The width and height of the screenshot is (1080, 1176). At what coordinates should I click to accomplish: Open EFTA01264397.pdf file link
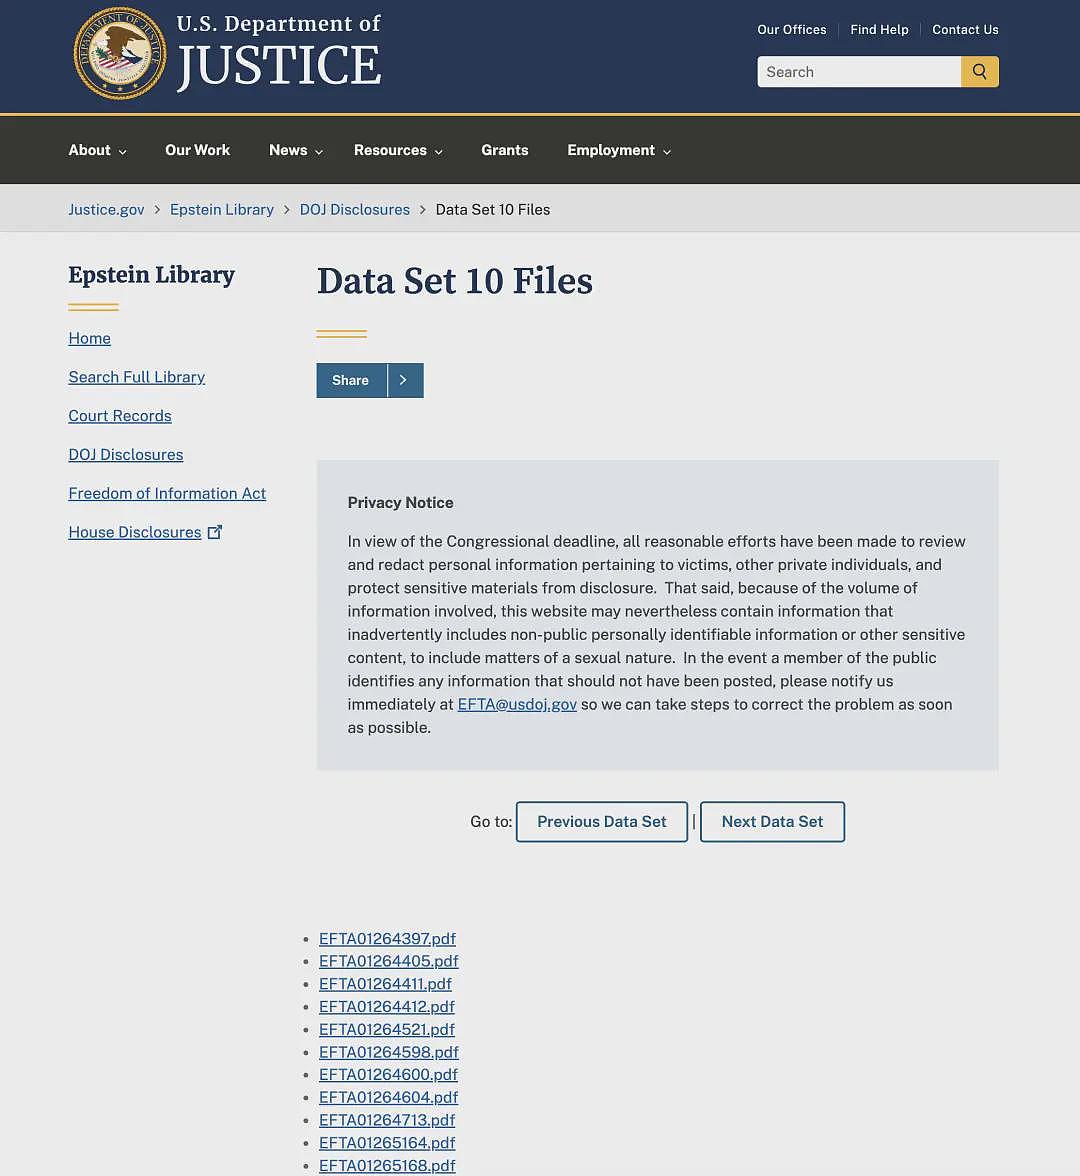pyautogui.click(x=387, y=938)
